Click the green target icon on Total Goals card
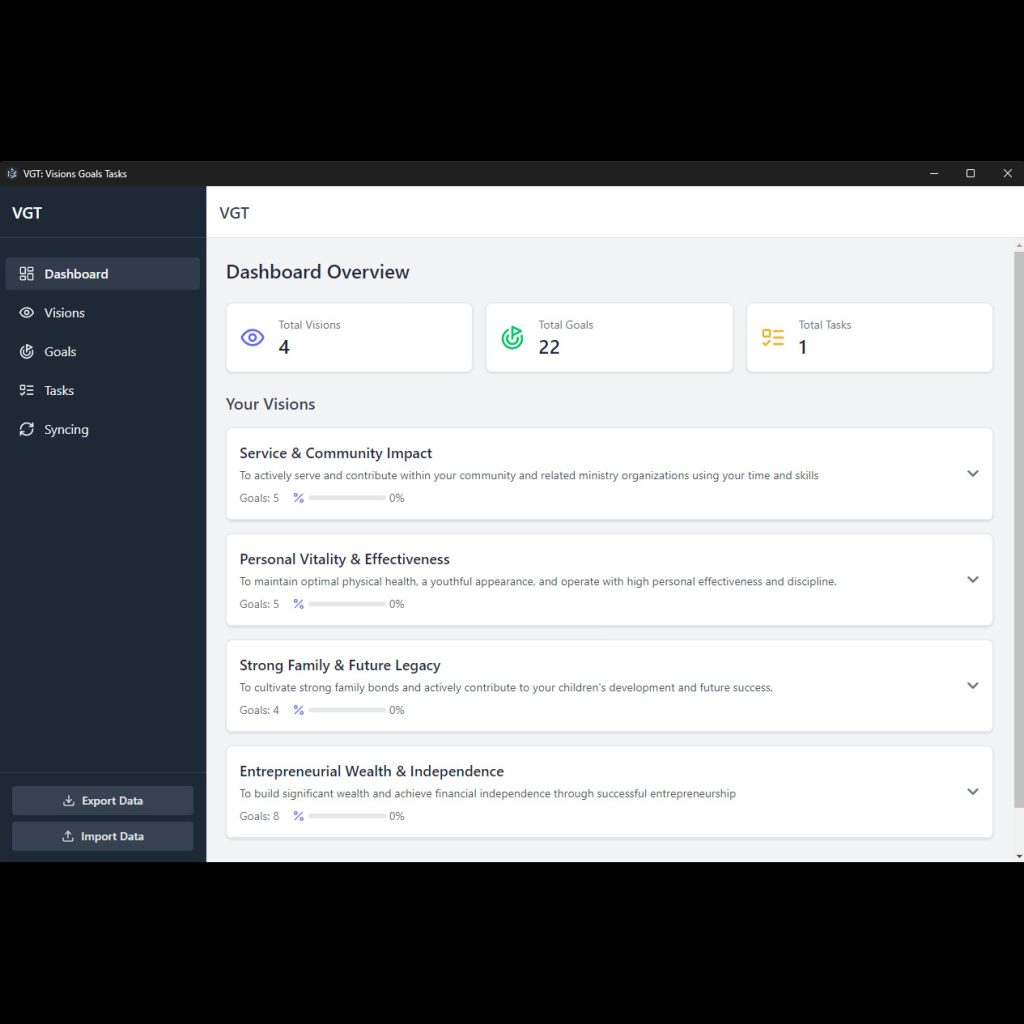 click(512, 338)
